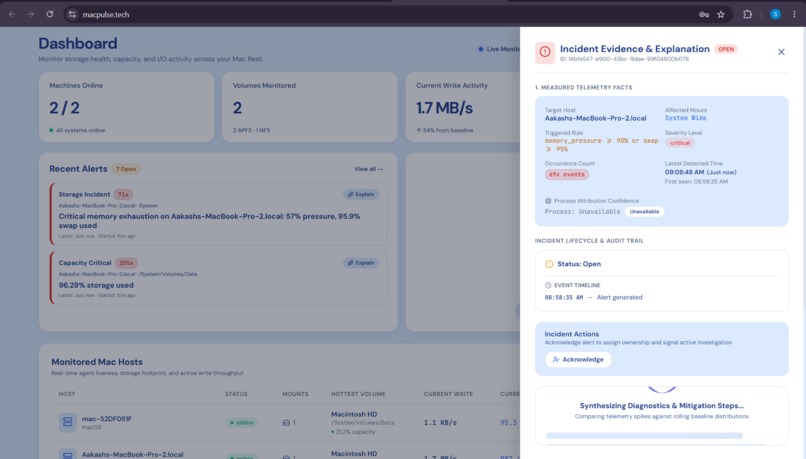Close the Incident Evidence panel
Screen dimensions: 806x459
781,52
